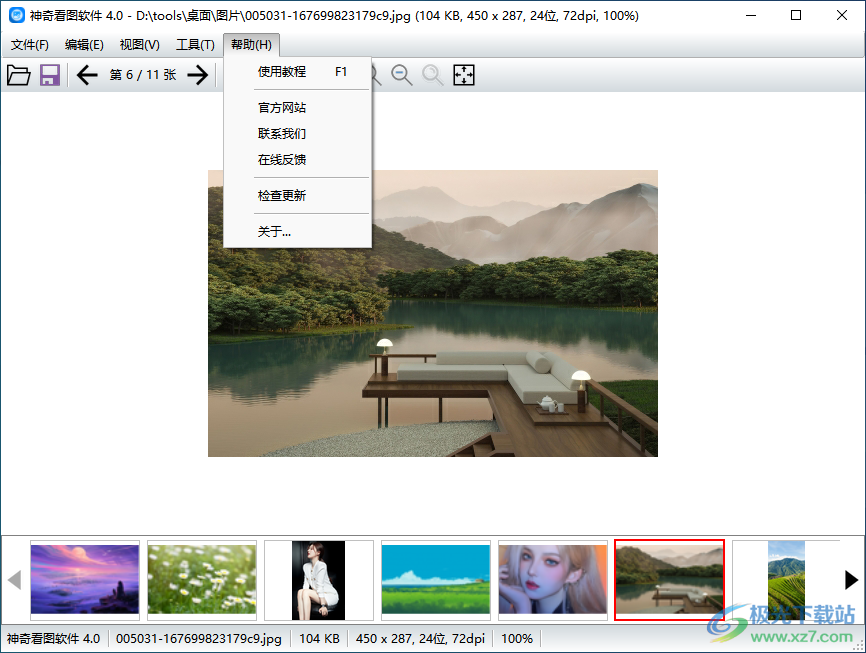This screenshot has width=866, height=653.
Task: Select the white daisies thumbnail
Action: 202,580
